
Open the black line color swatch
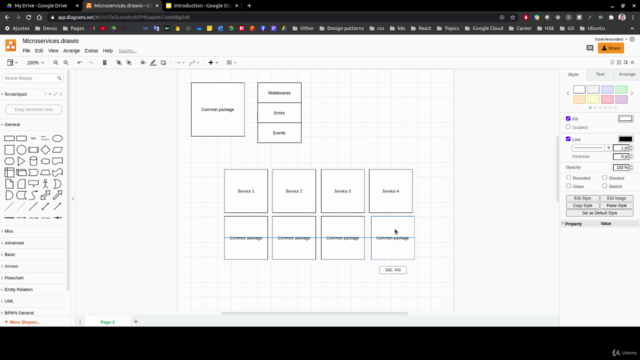tap(625, 139)
